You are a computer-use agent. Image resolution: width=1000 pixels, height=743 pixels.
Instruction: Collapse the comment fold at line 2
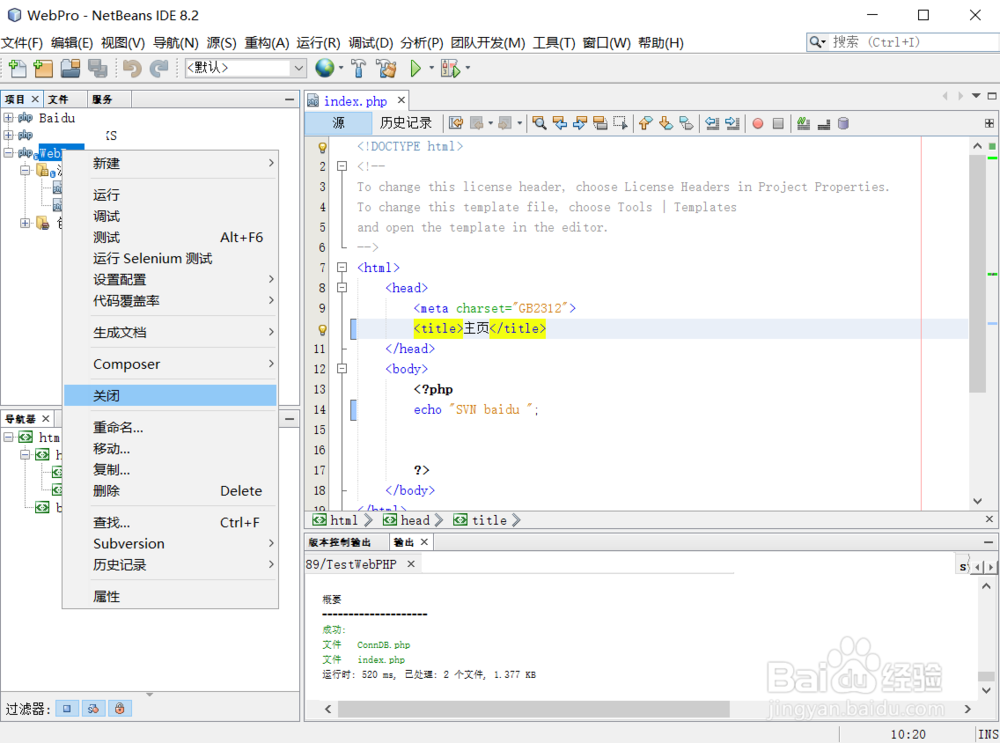[x=342, y=166]
